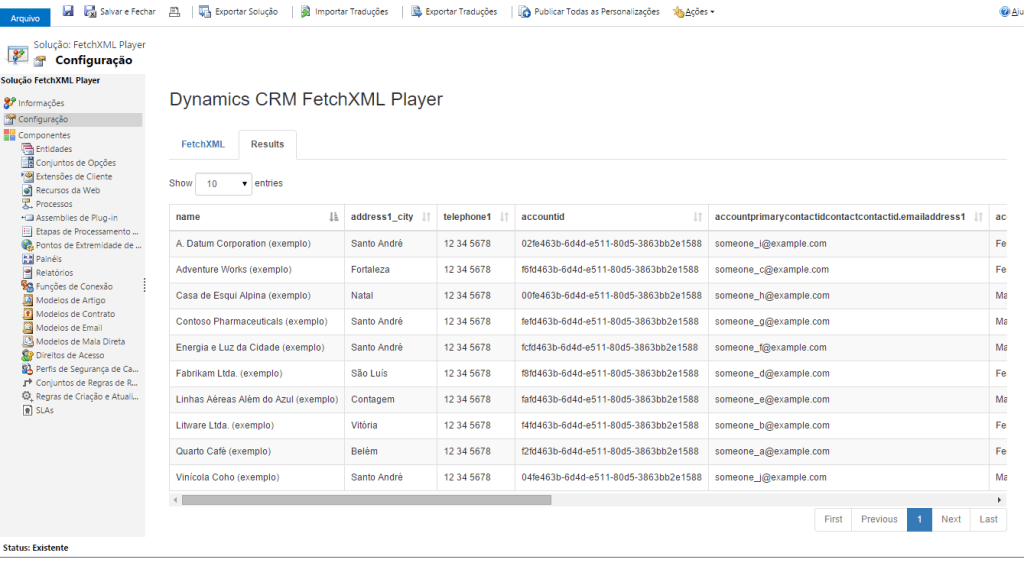Click the Extensões de Cliente icon
Viewport: 1024px width, 566px height.
[27, 176]
